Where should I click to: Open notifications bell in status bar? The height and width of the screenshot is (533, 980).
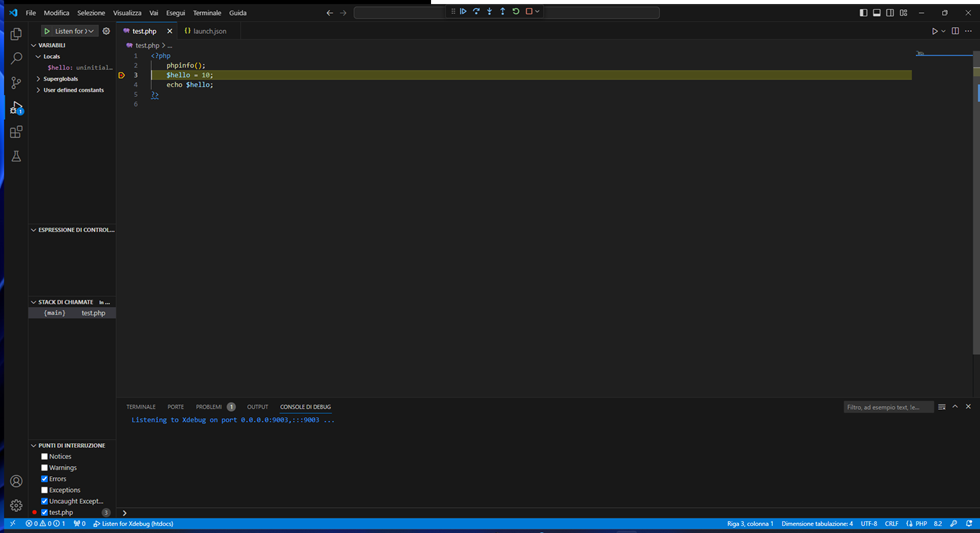tap(969, 524)
